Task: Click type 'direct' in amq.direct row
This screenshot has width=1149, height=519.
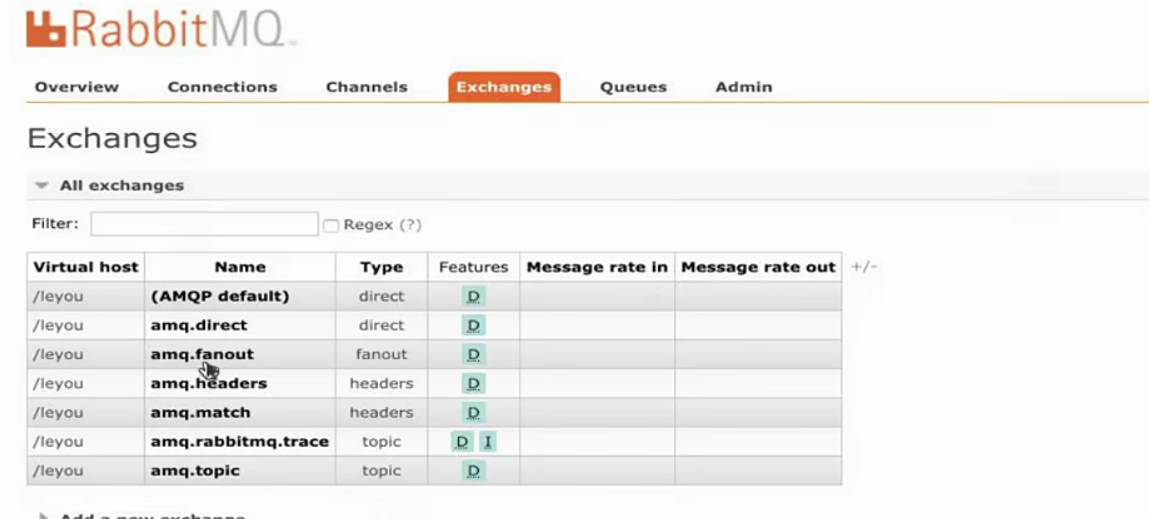Action: (382, 325)
